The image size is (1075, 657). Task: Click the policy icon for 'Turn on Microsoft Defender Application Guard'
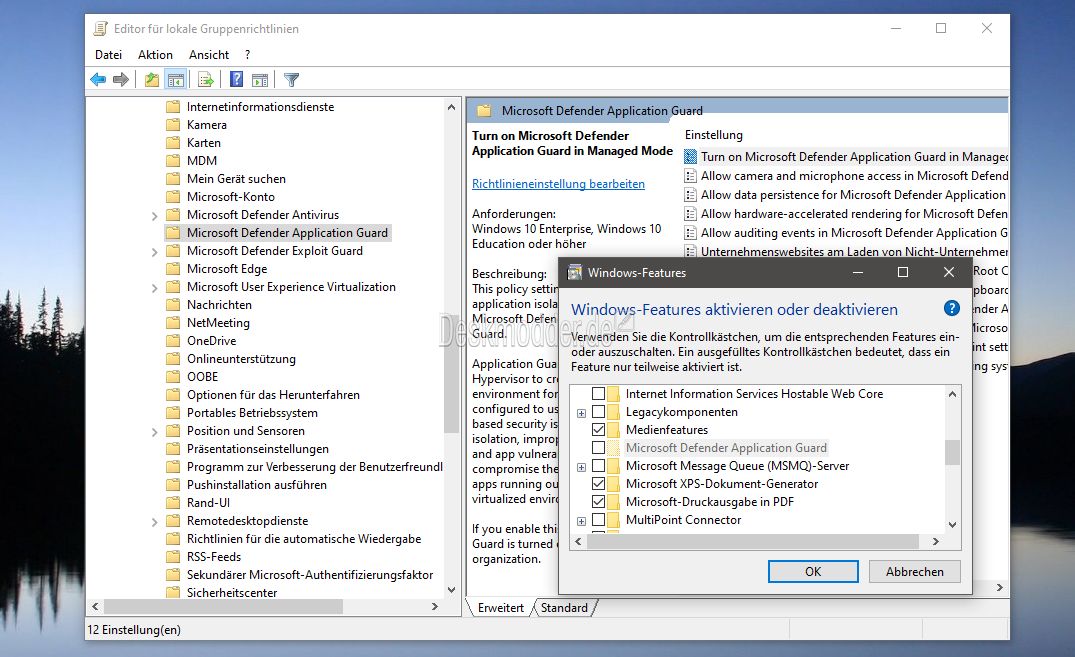(690, 157)
